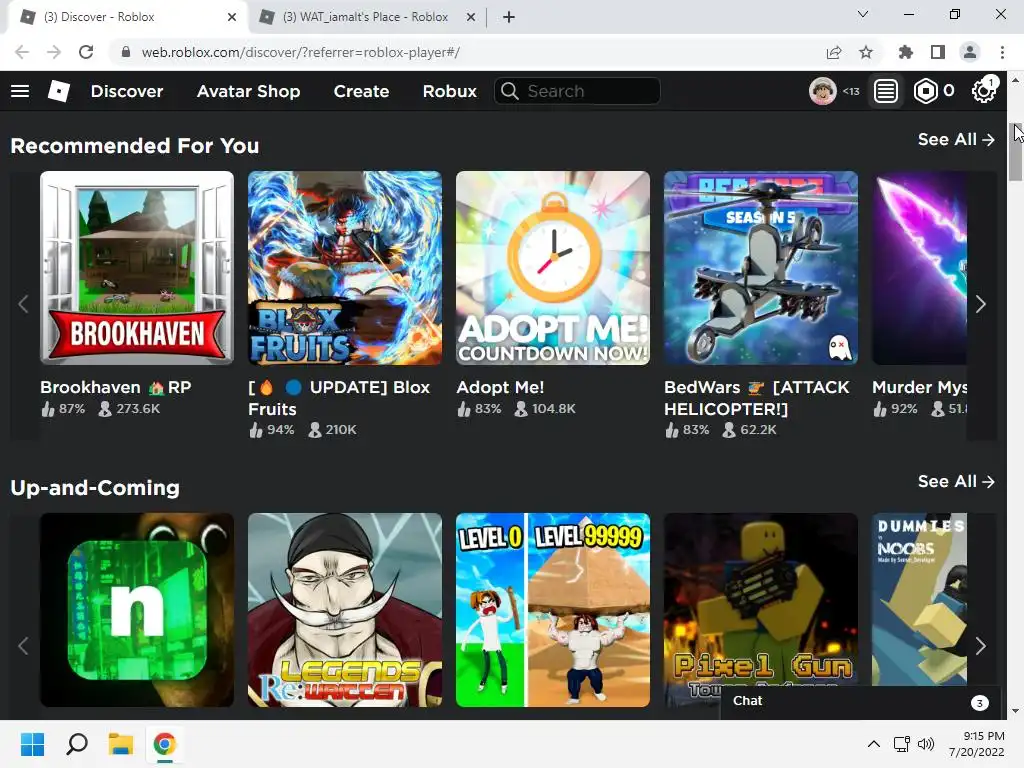Open Discover in navigation bar
Viewport: 1024px width, 768px height.
point(127,91)
